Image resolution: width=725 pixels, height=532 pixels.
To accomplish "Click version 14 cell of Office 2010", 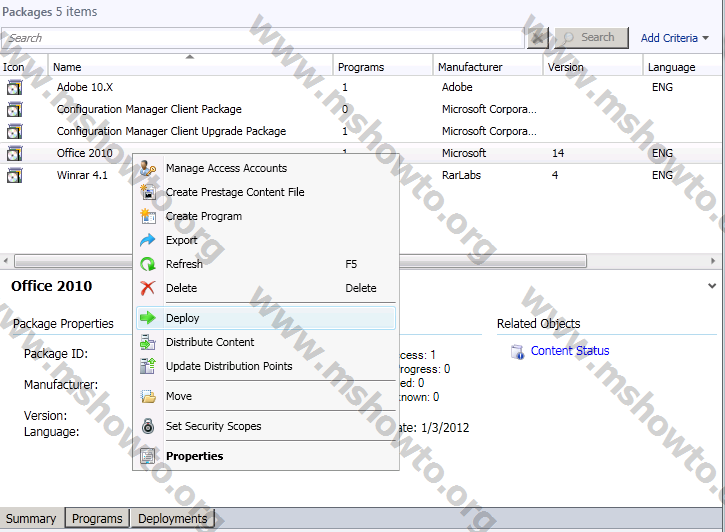I will pos(558,153).
